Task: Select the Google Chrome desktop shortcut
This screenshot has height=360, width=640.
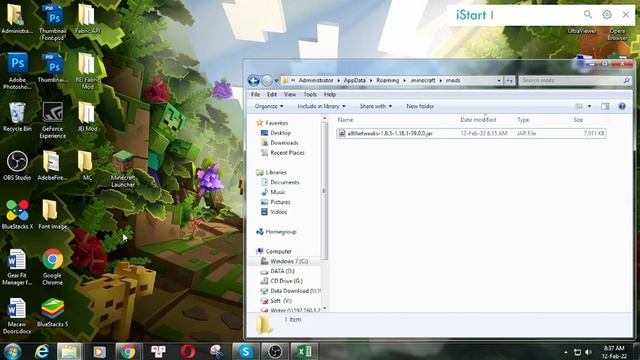Action: pos(53,267)
